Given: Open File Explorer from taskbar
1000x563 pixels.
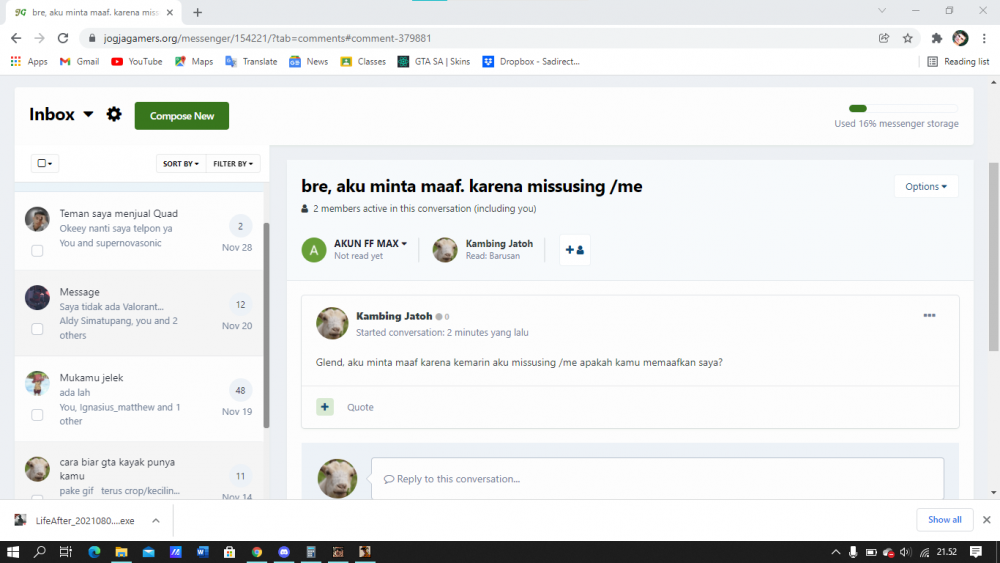Looking at the screenshot, I should tap(121, 552).
